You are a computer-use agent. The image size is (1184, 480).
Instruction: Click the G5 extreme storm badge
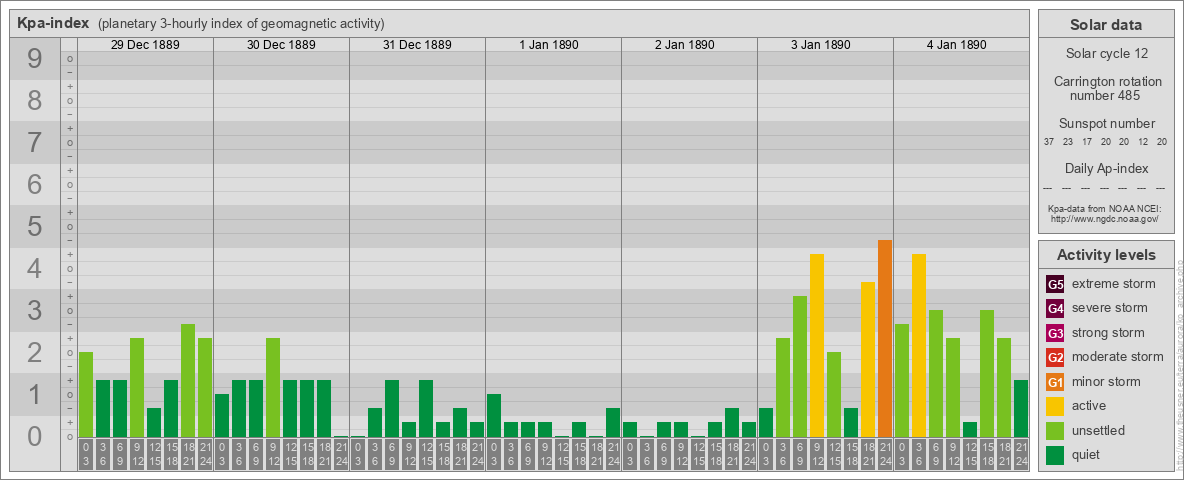click(1055, 284)
